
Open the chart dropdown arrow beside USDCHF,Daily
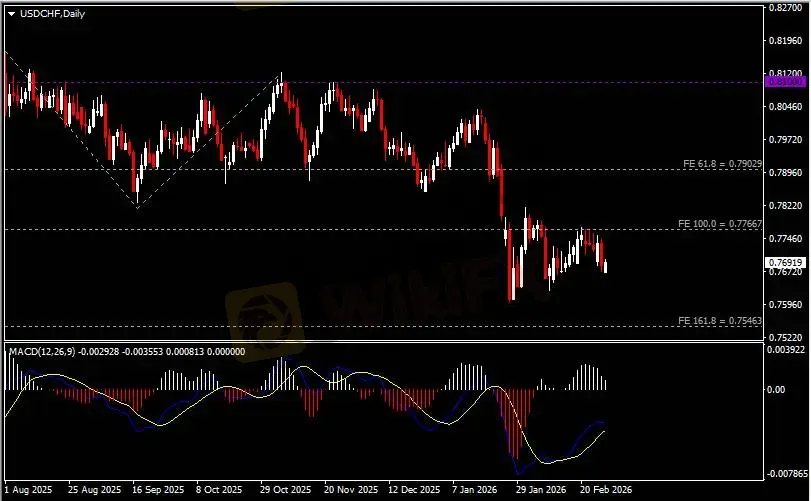point(11,14)
